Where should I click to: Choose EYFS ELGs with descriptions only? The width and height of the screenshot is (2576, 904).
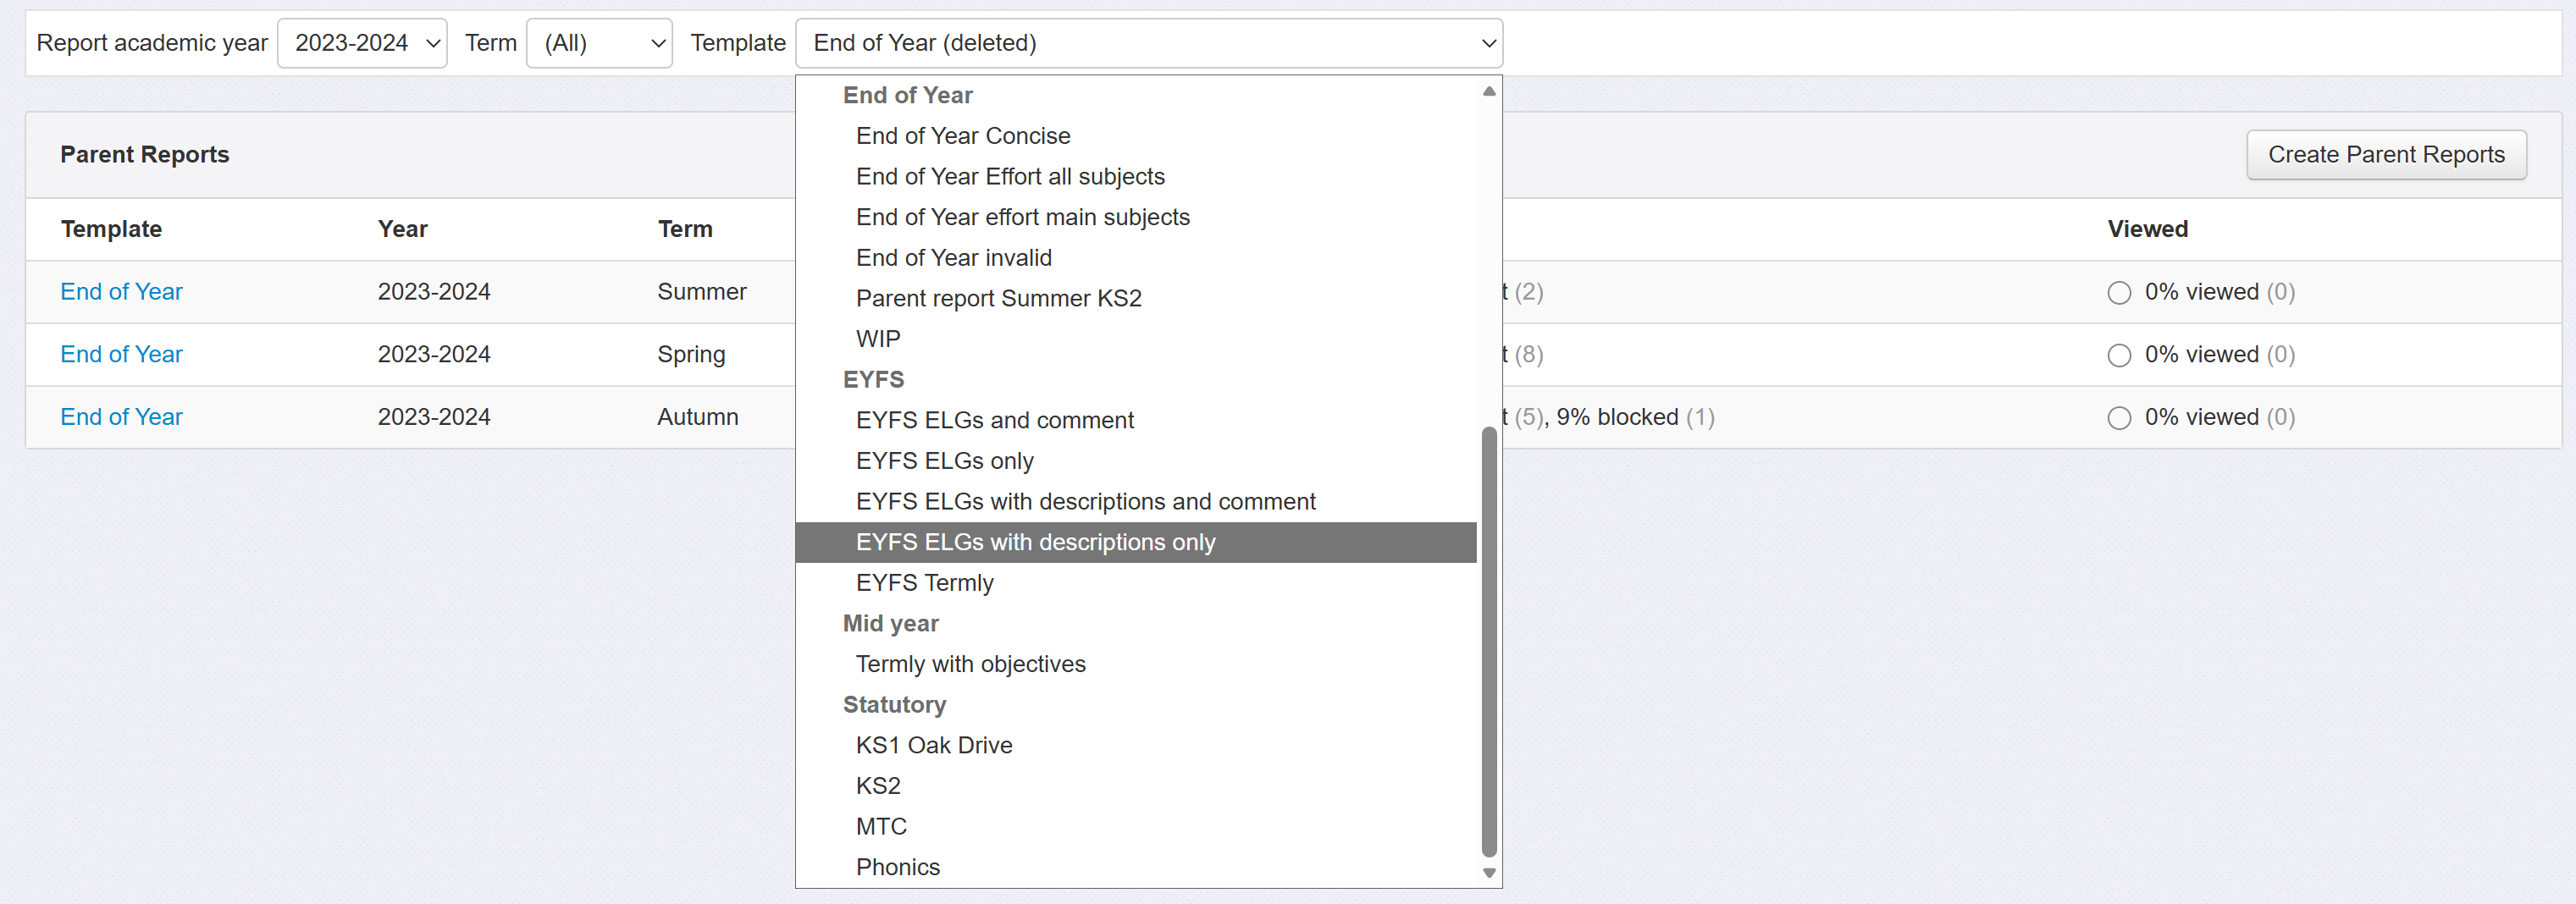[1035, 542]
